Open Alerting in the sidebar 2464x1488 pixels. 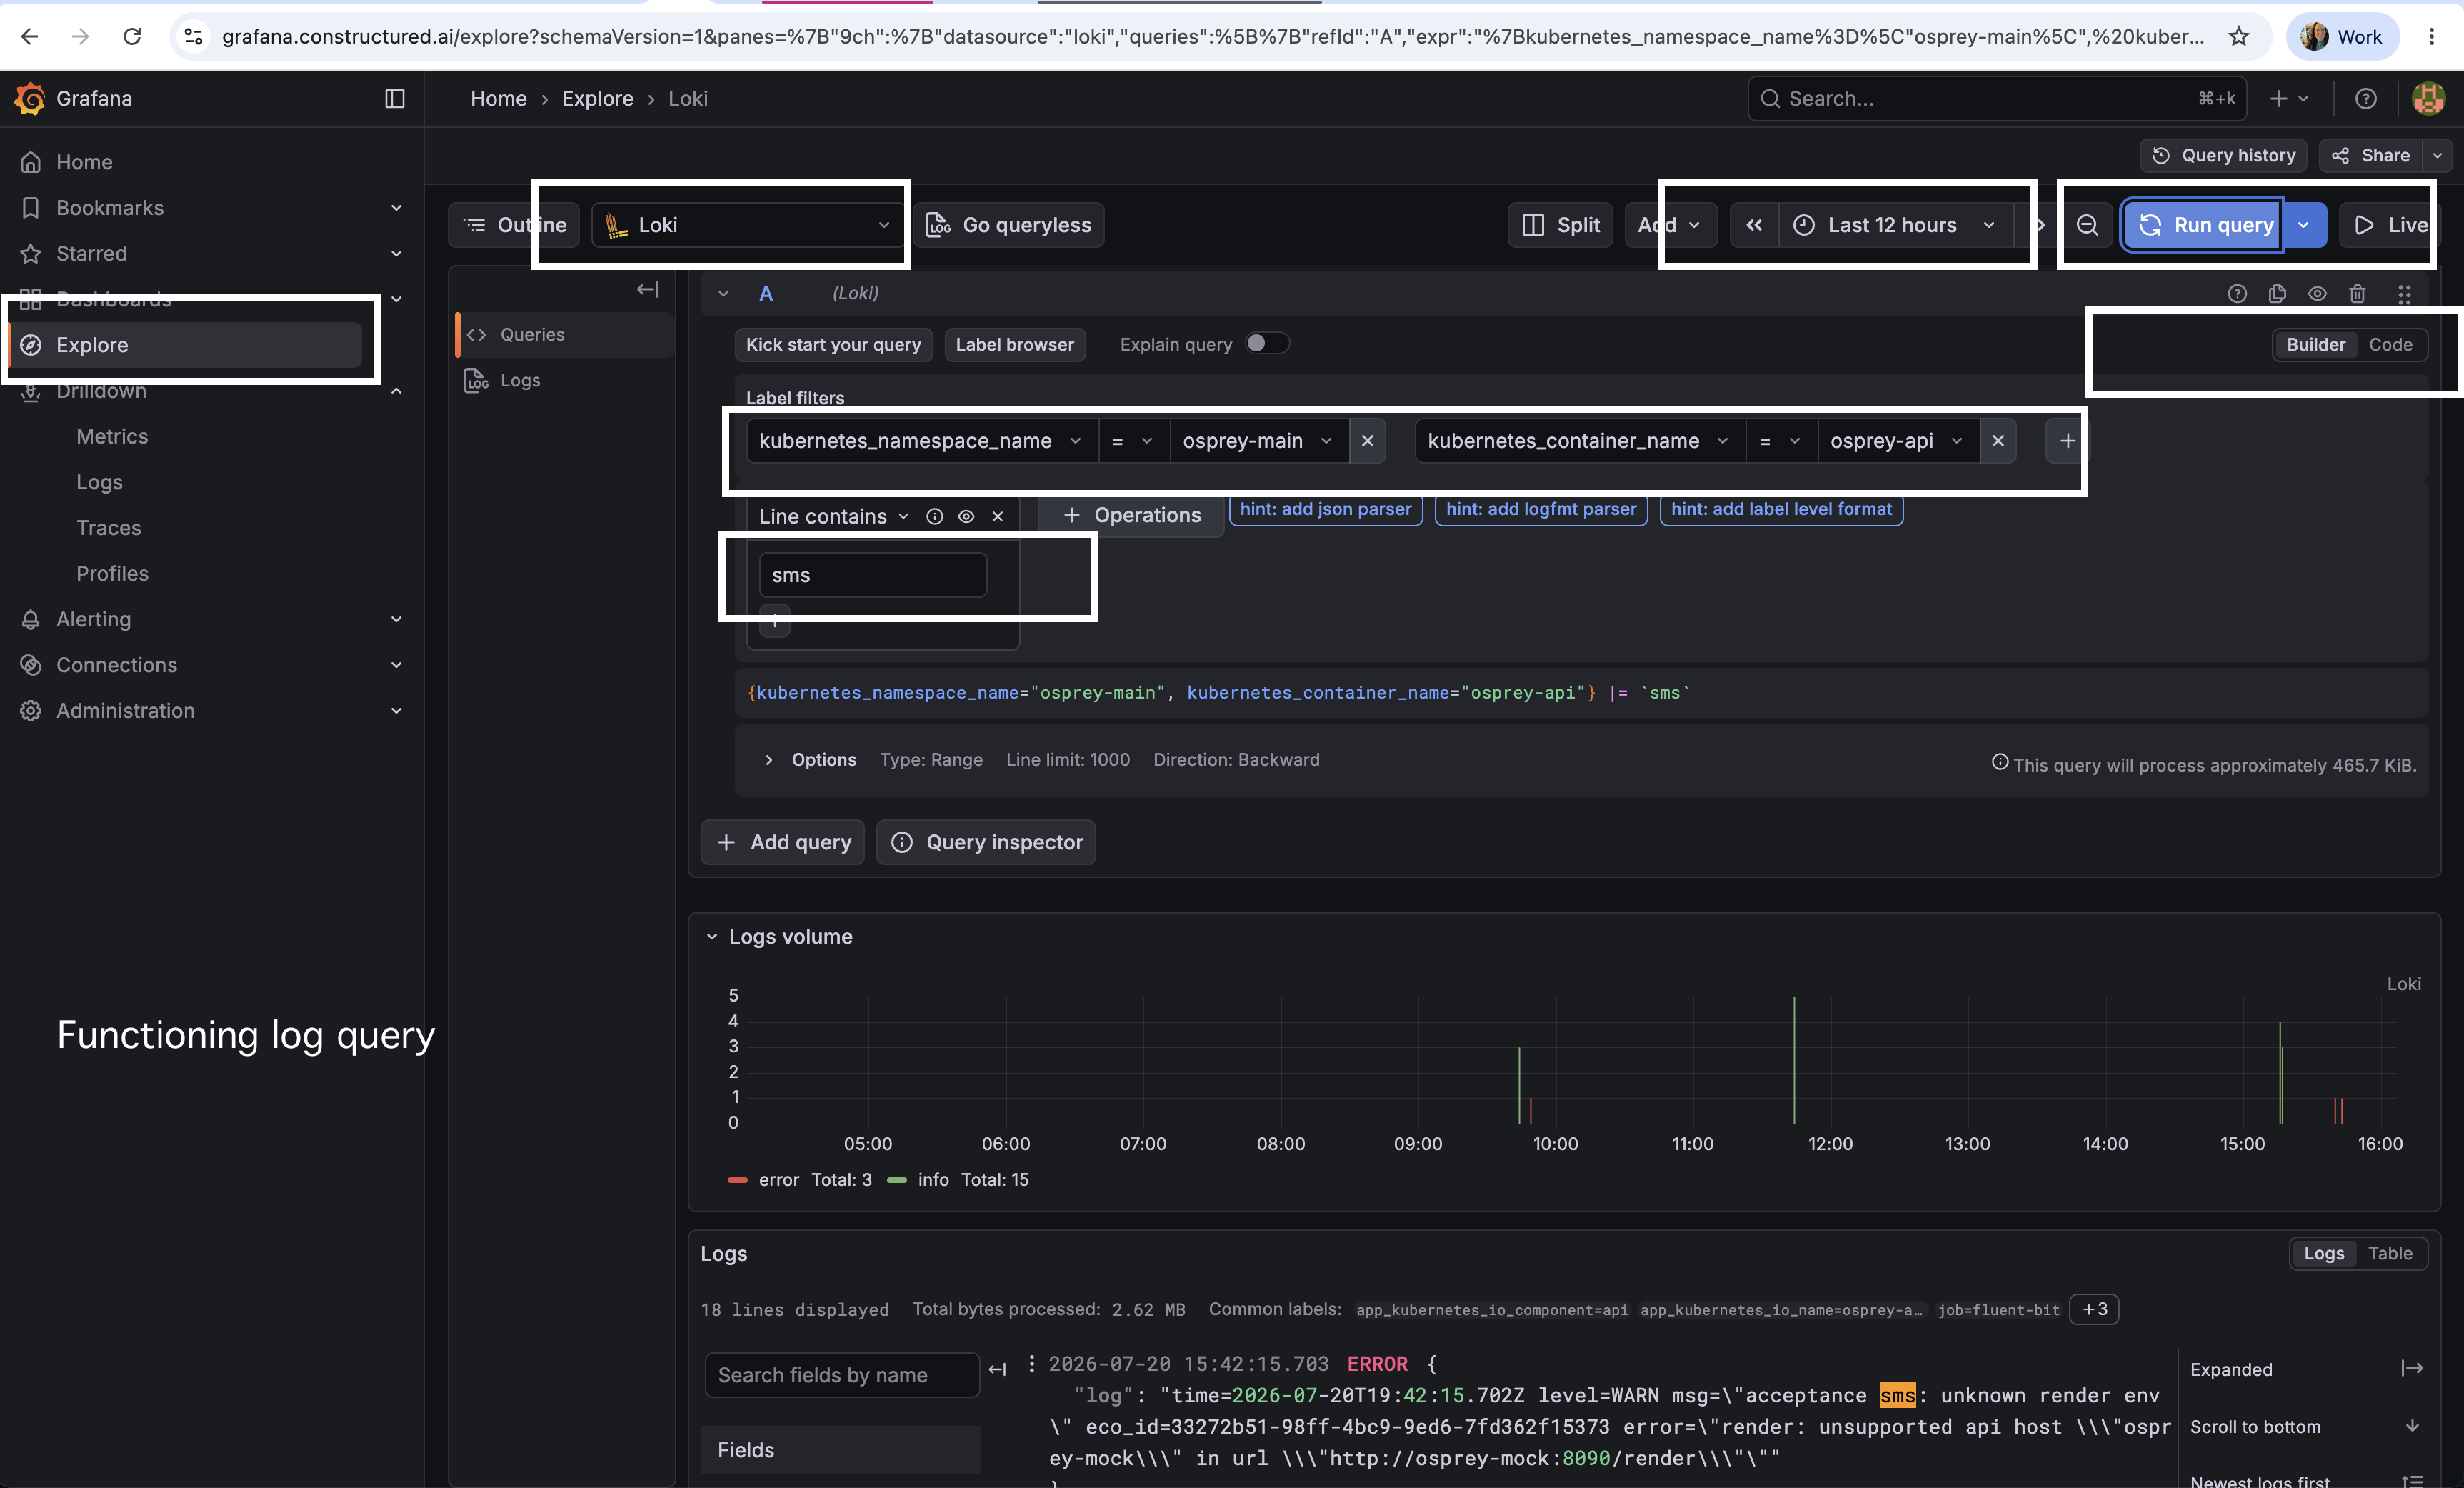(93, 619)
